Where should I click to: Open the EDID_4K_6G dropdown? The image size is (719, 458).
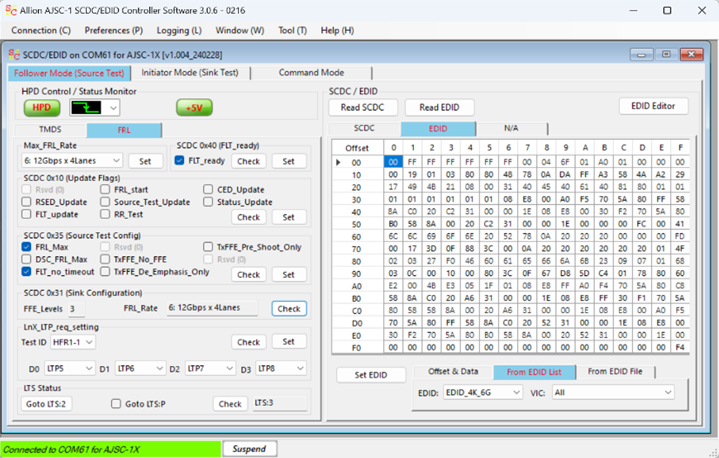coord(483,392)
